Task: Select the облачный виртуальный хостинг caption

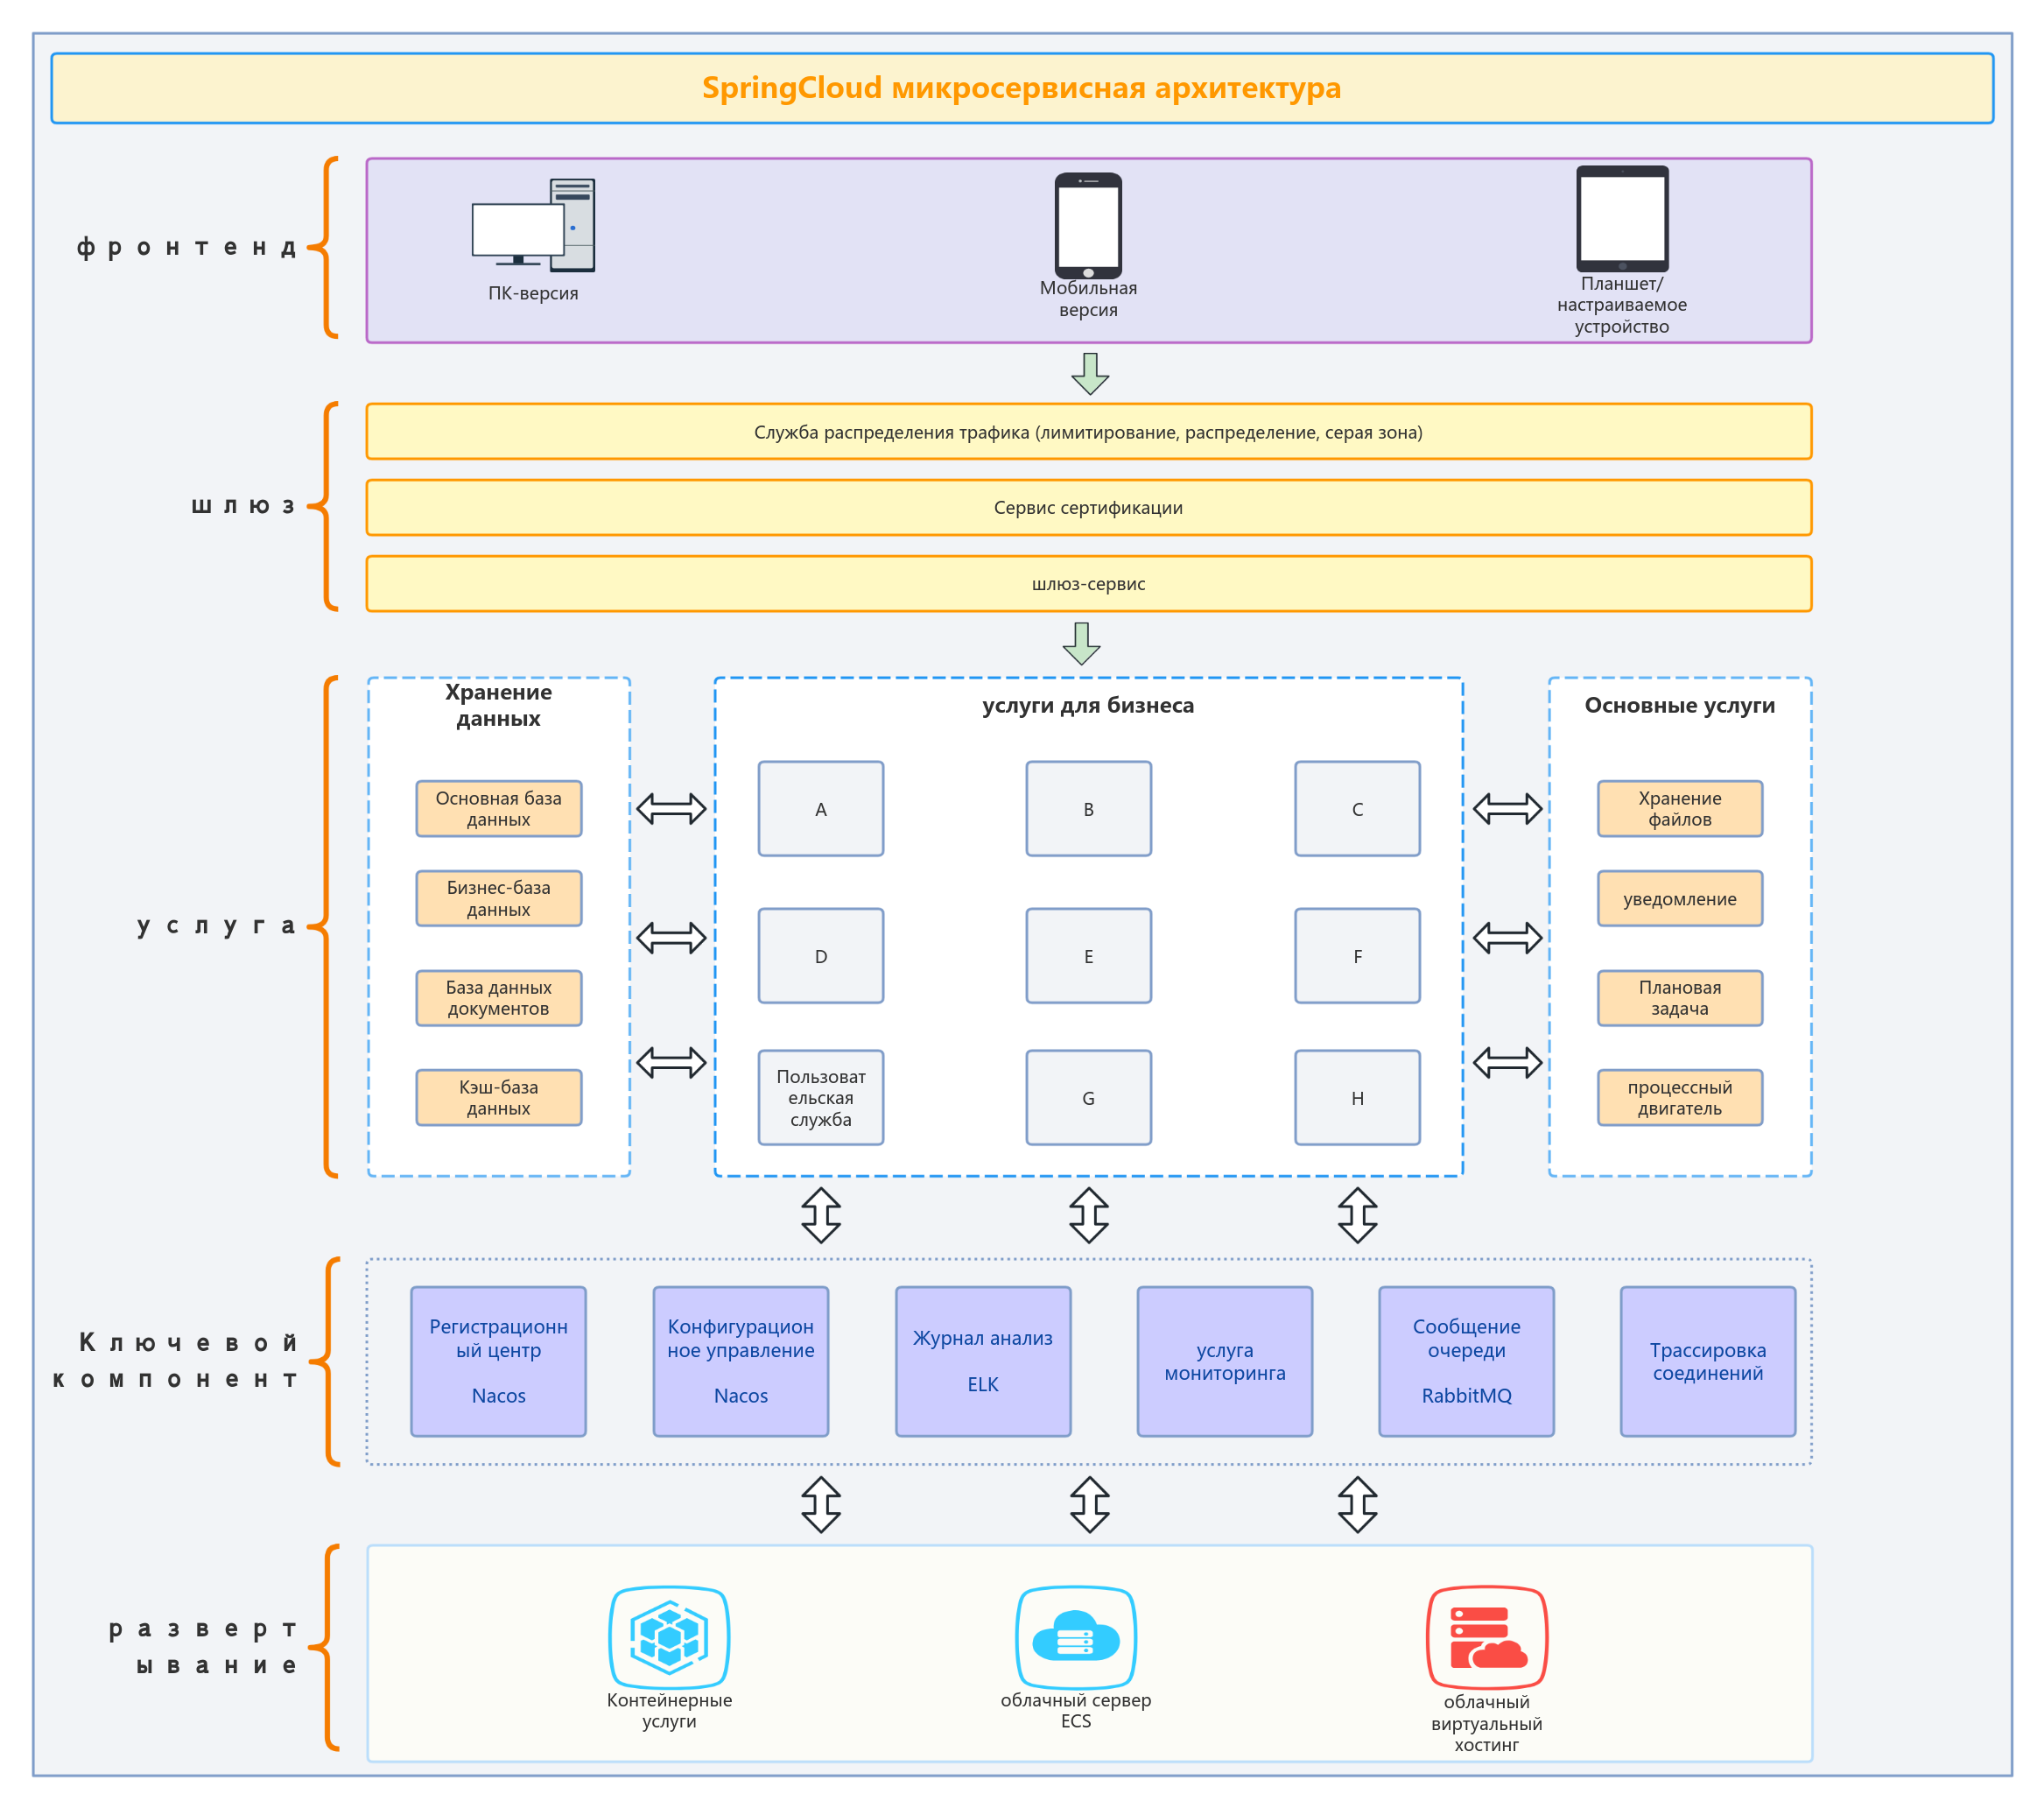Action: [1487, 1724]
